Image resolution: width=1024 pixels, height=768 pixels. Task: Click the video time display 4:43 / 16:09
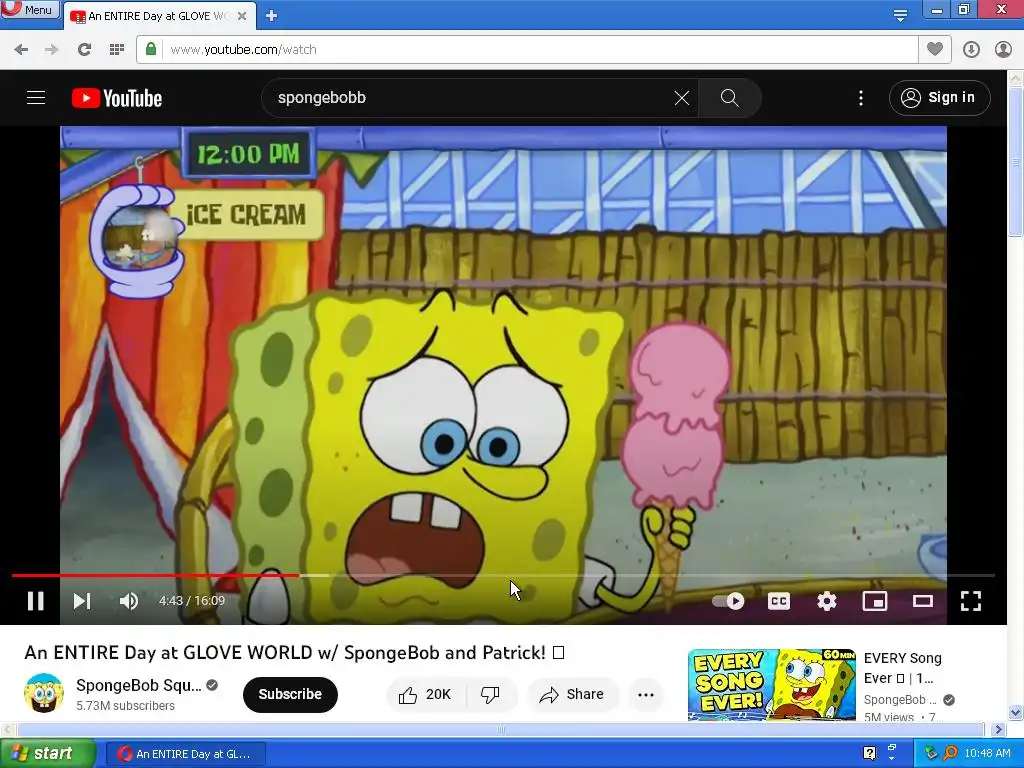[192, 601]
